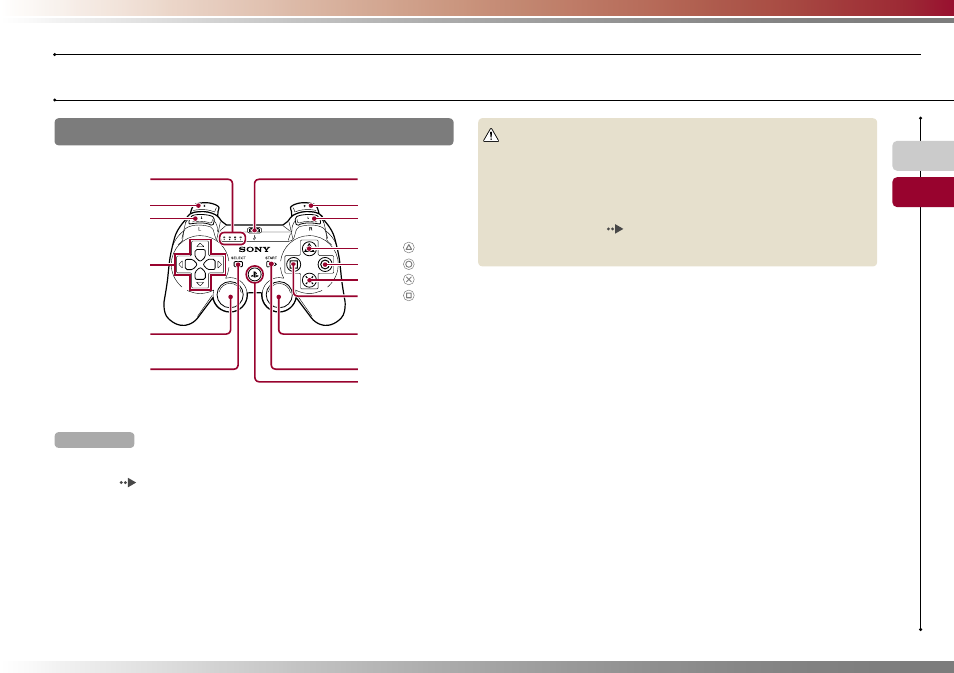Click the warning triangle caution icon
Viewport: 954px width, 673px height.
(491, 135)
